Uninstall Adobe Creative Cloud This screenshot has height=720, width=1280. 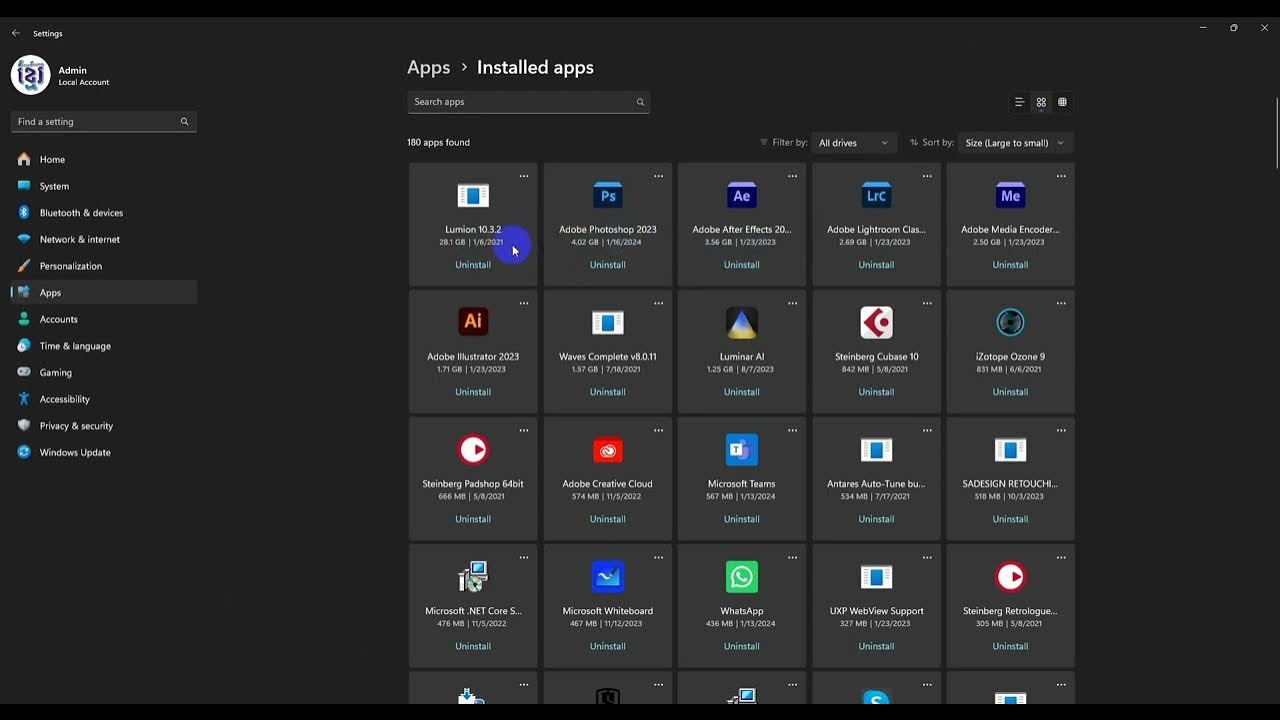(x=607, y=519)
